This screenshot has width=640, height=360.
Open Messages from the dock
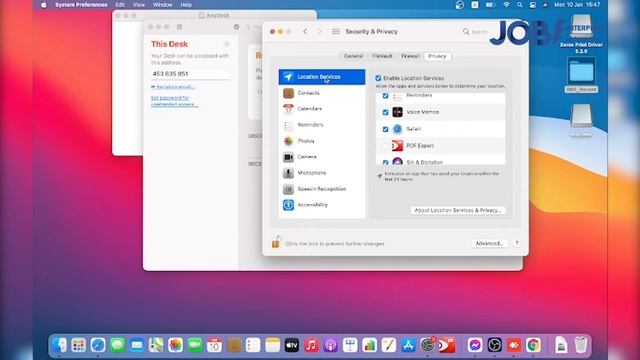[117, 345]
